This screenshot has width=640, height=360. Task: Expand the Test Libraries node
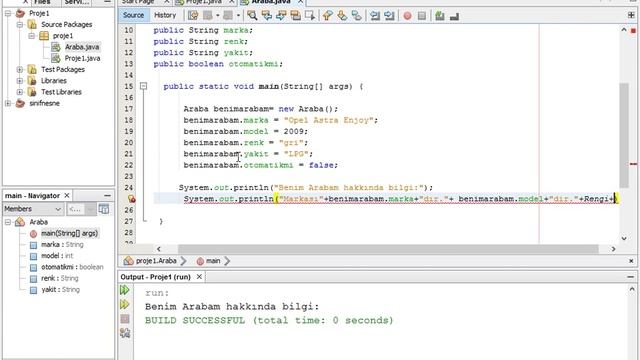click(20, 92)
